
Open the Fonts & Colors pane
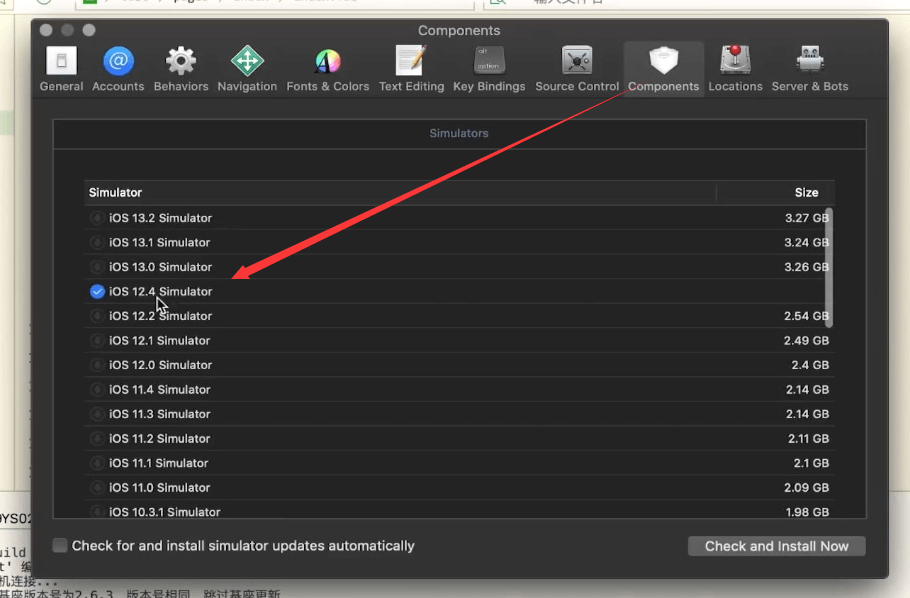(328, 69)
